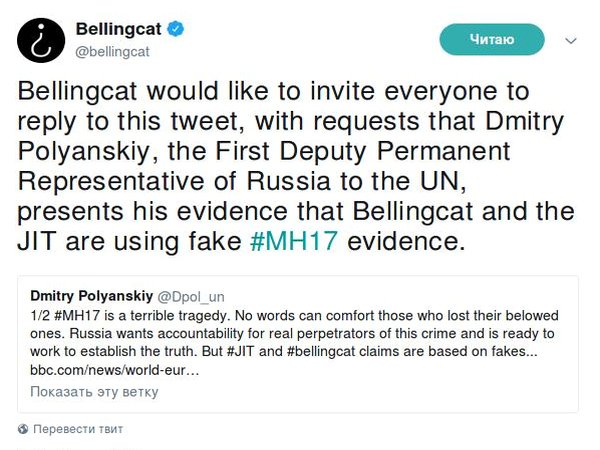
Task: Click the globe icon beside Перевести твит
Action: point(23,429)
